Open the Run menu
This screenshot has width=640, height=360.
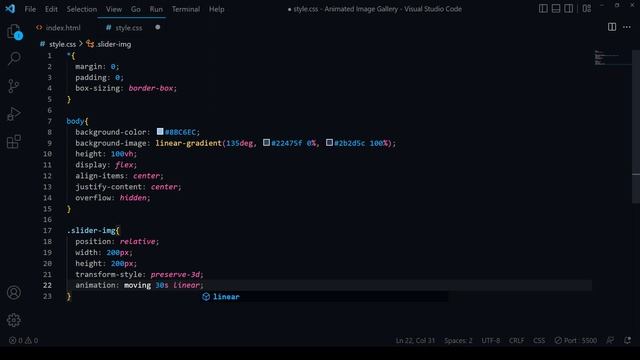(156, 9)
